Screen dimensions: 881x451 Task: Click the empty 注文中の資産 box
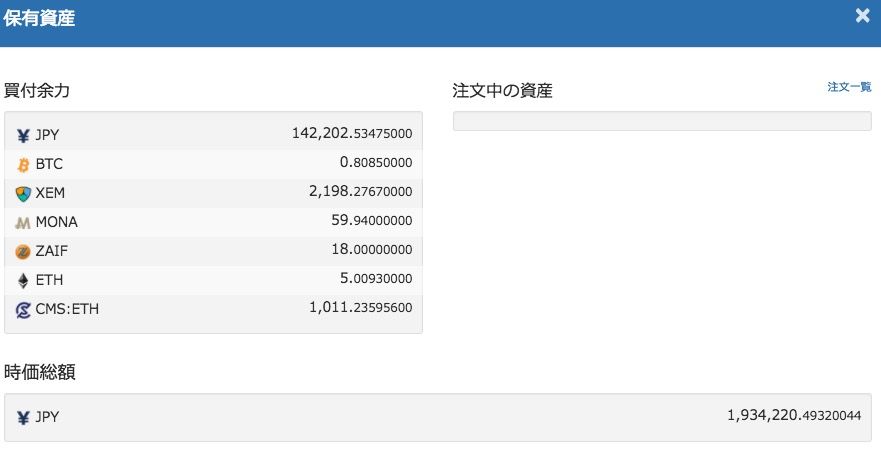pos(662,121)
